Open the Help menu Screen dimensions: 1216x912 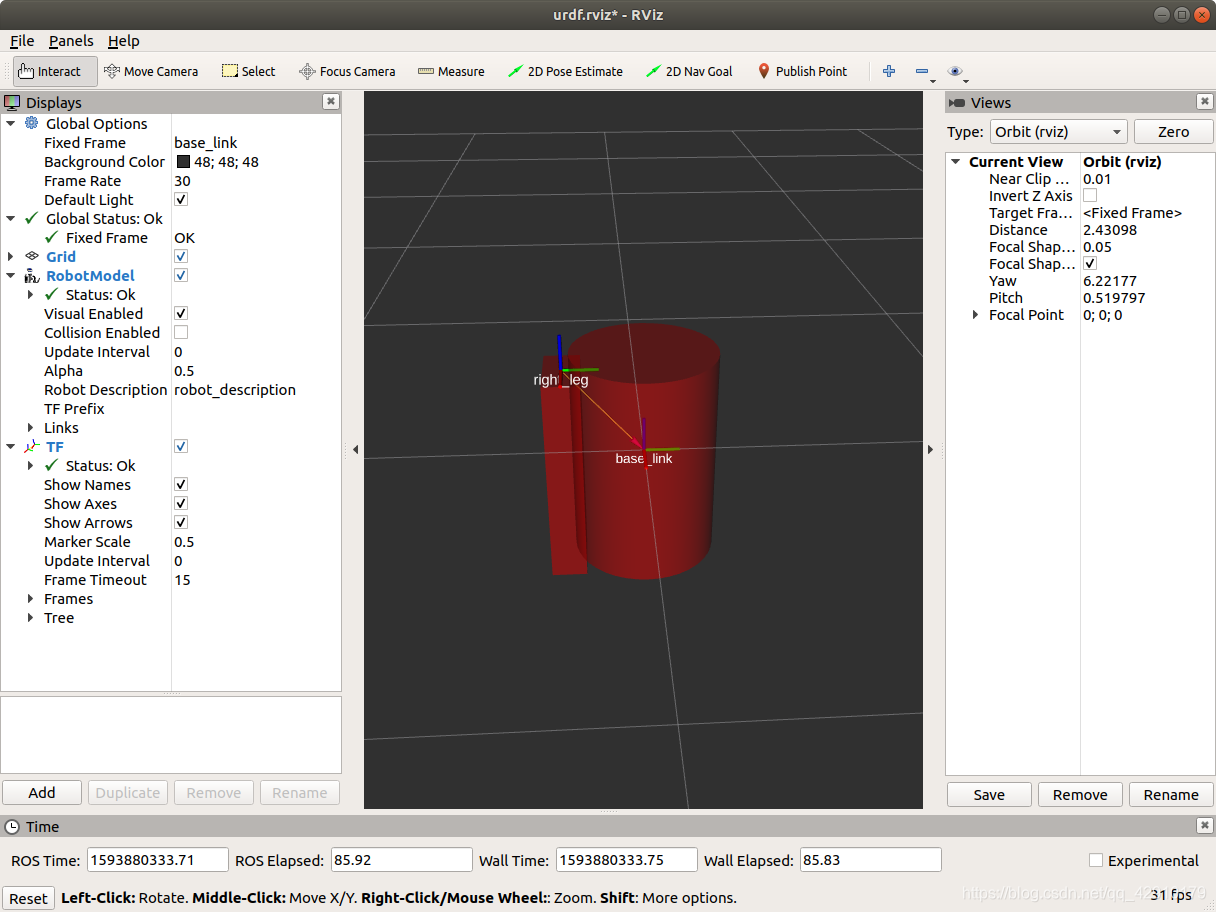[x=124, y=41]
